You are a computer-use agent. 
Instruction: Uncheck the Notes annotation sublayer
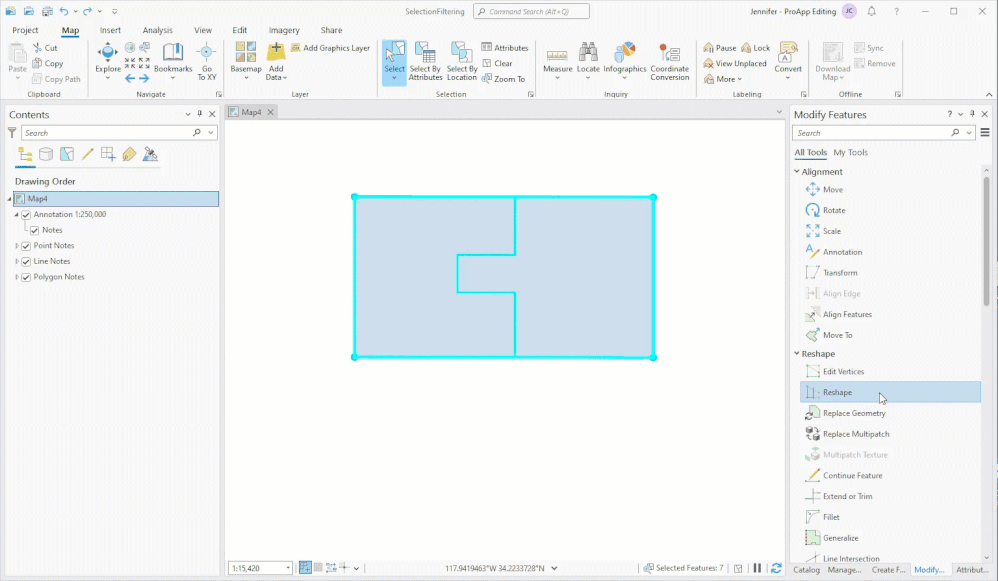point(36,230)
